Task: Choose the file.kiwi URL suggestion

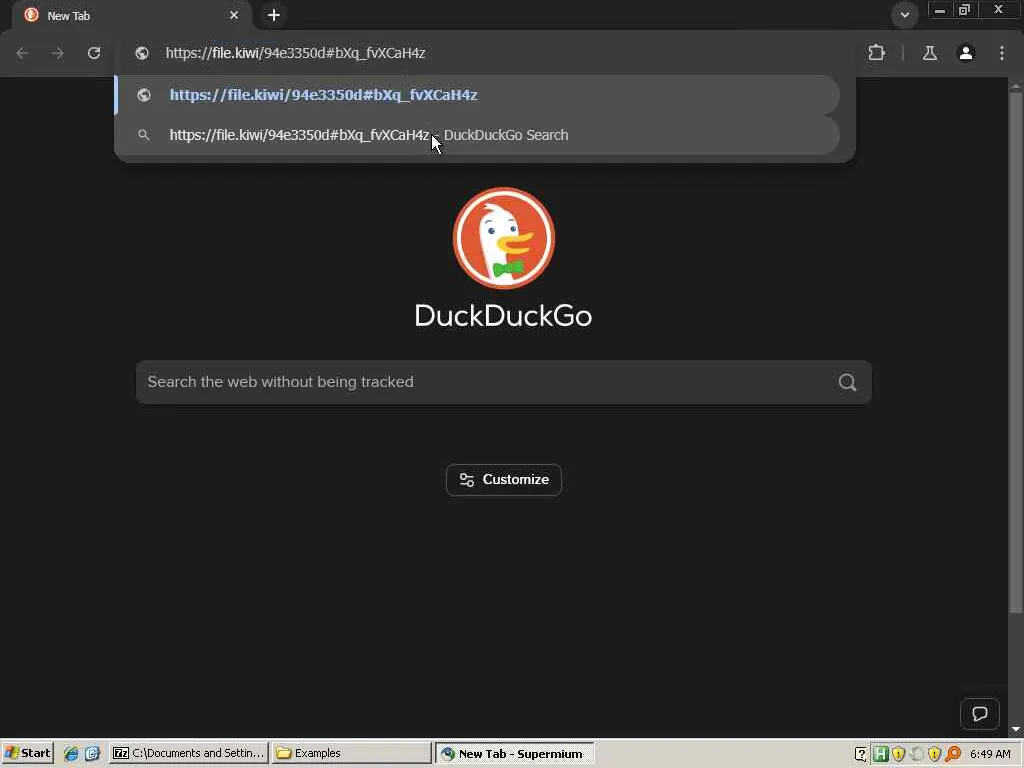Action: coord(477,95)
